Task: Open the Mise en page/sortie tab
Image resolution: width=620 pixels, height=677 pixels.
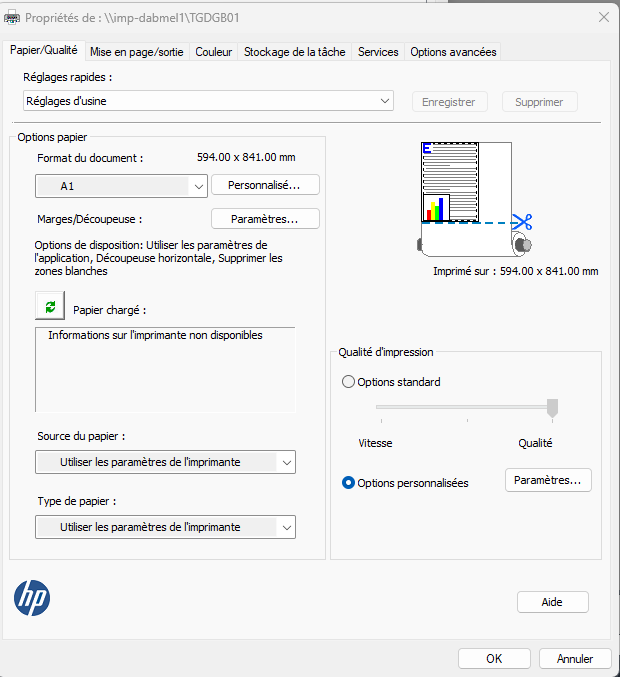Action: click(x=136, y=52)
